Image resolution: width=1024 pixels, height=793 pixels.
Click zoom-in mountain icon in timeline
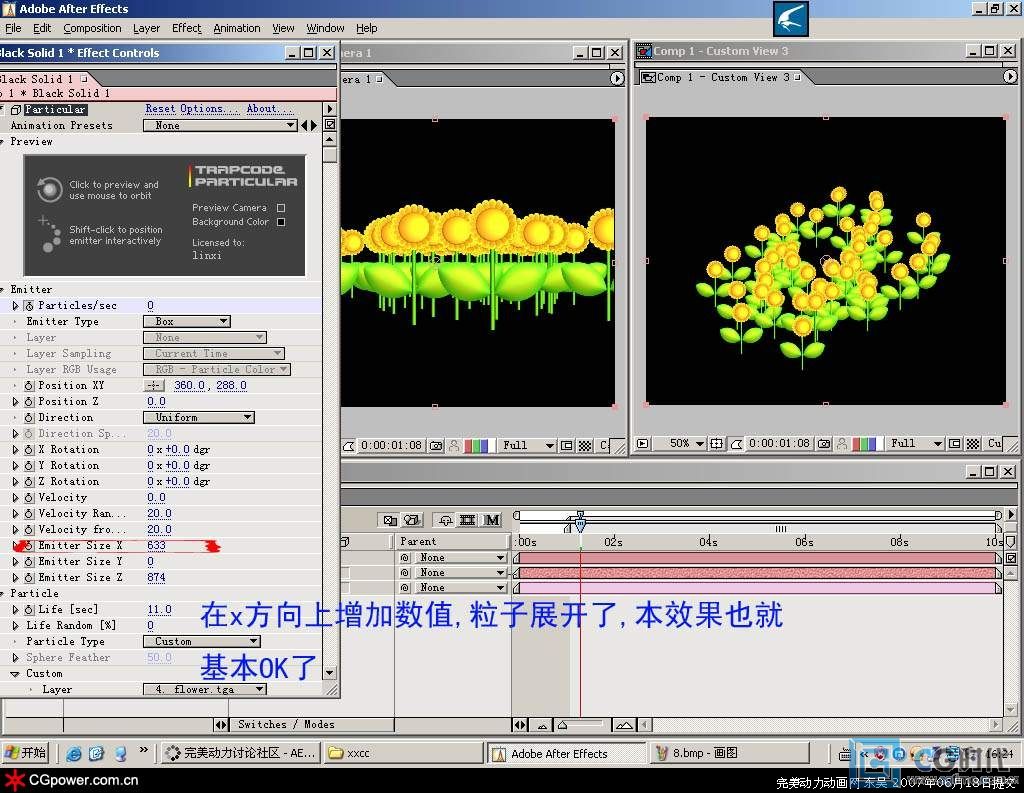click(x=624, y=725)
